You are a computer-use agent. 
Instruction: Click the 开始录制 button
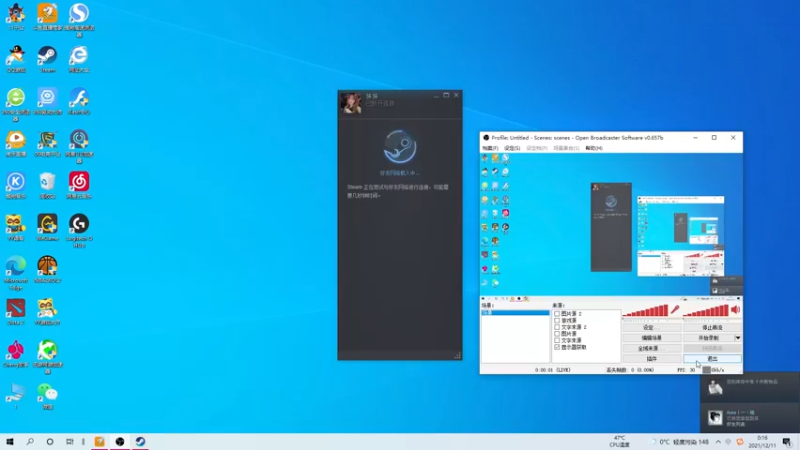tap(709, 338)
